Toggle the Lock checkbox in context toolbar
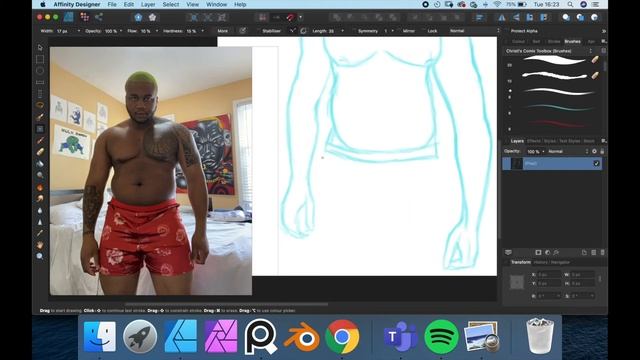Viewport: 640px width, 360px height. point(424,31)
